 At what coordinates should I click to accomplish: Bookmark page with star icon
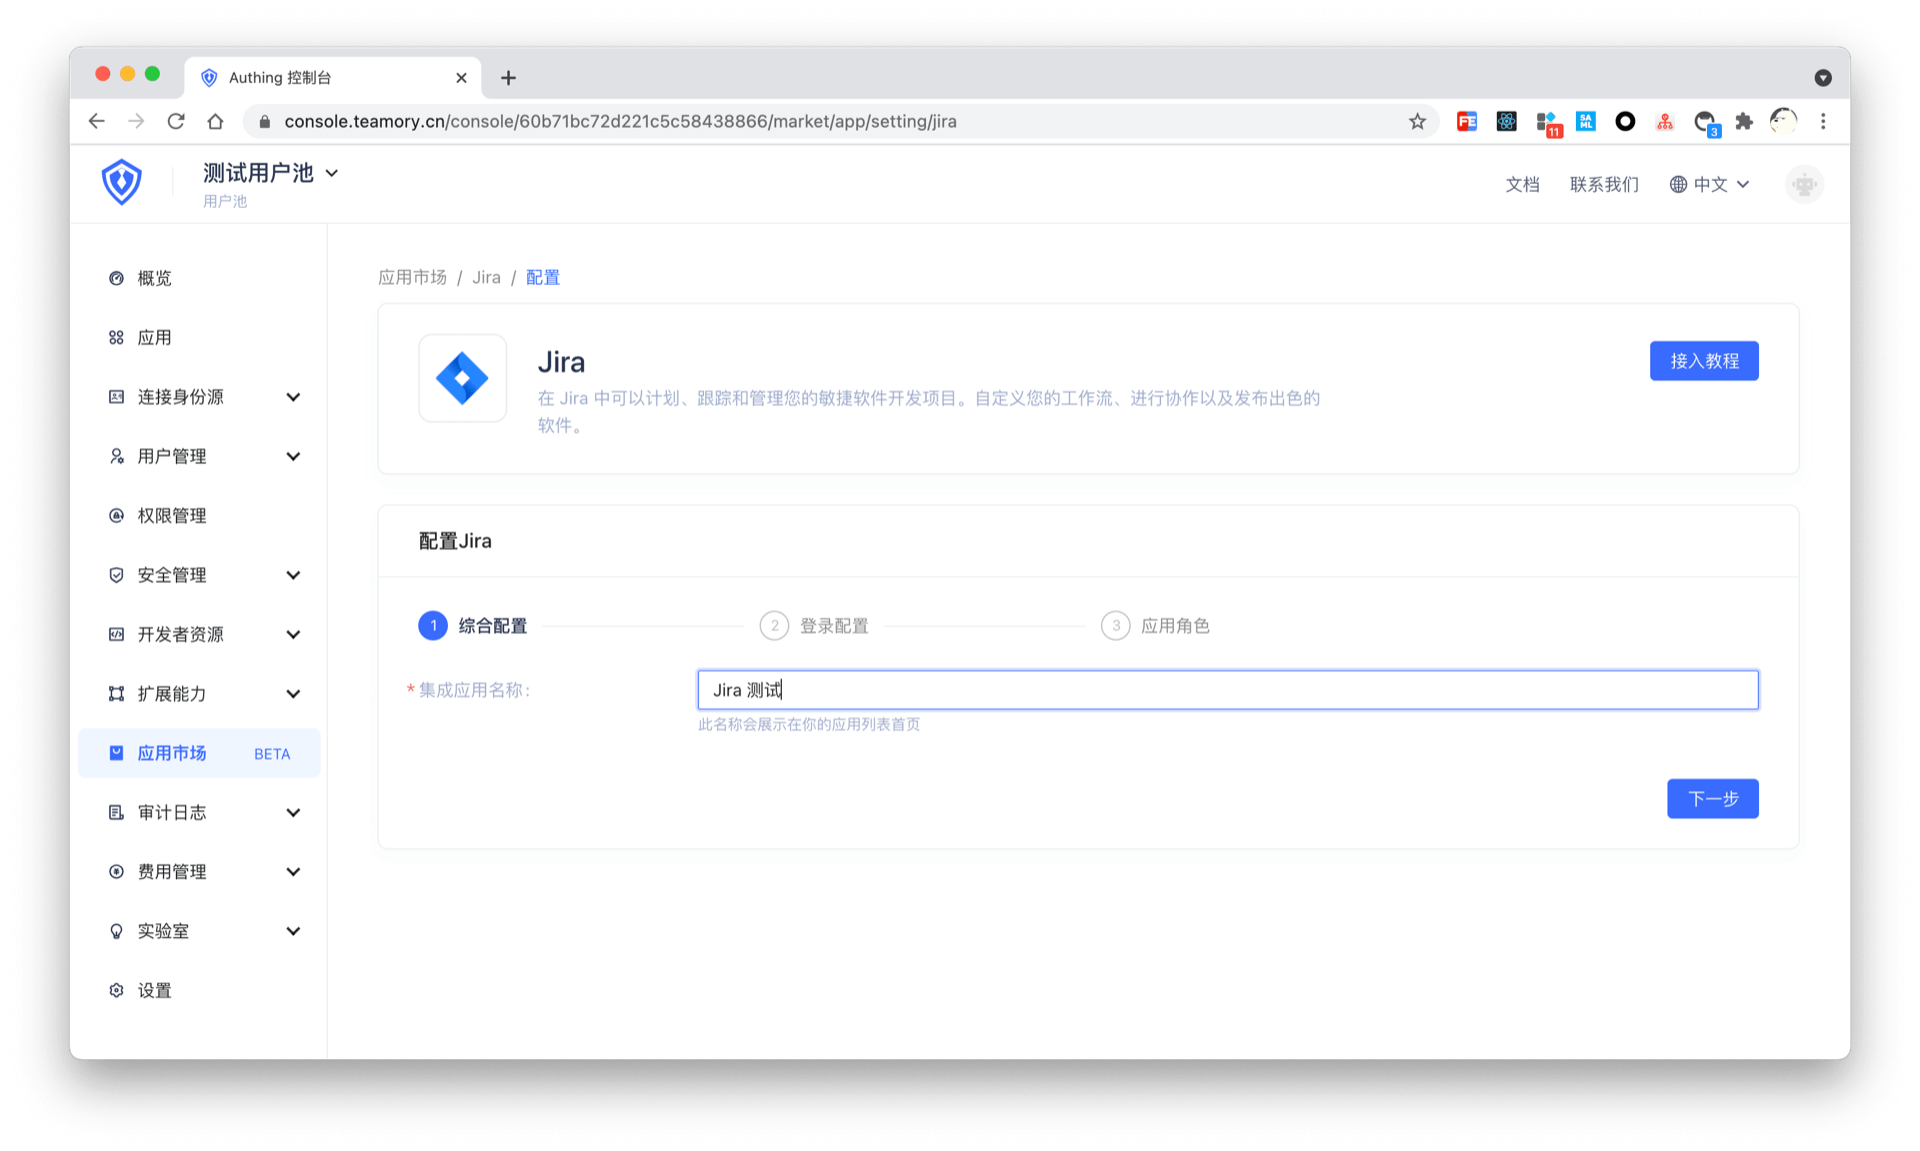click(1417, 122)
